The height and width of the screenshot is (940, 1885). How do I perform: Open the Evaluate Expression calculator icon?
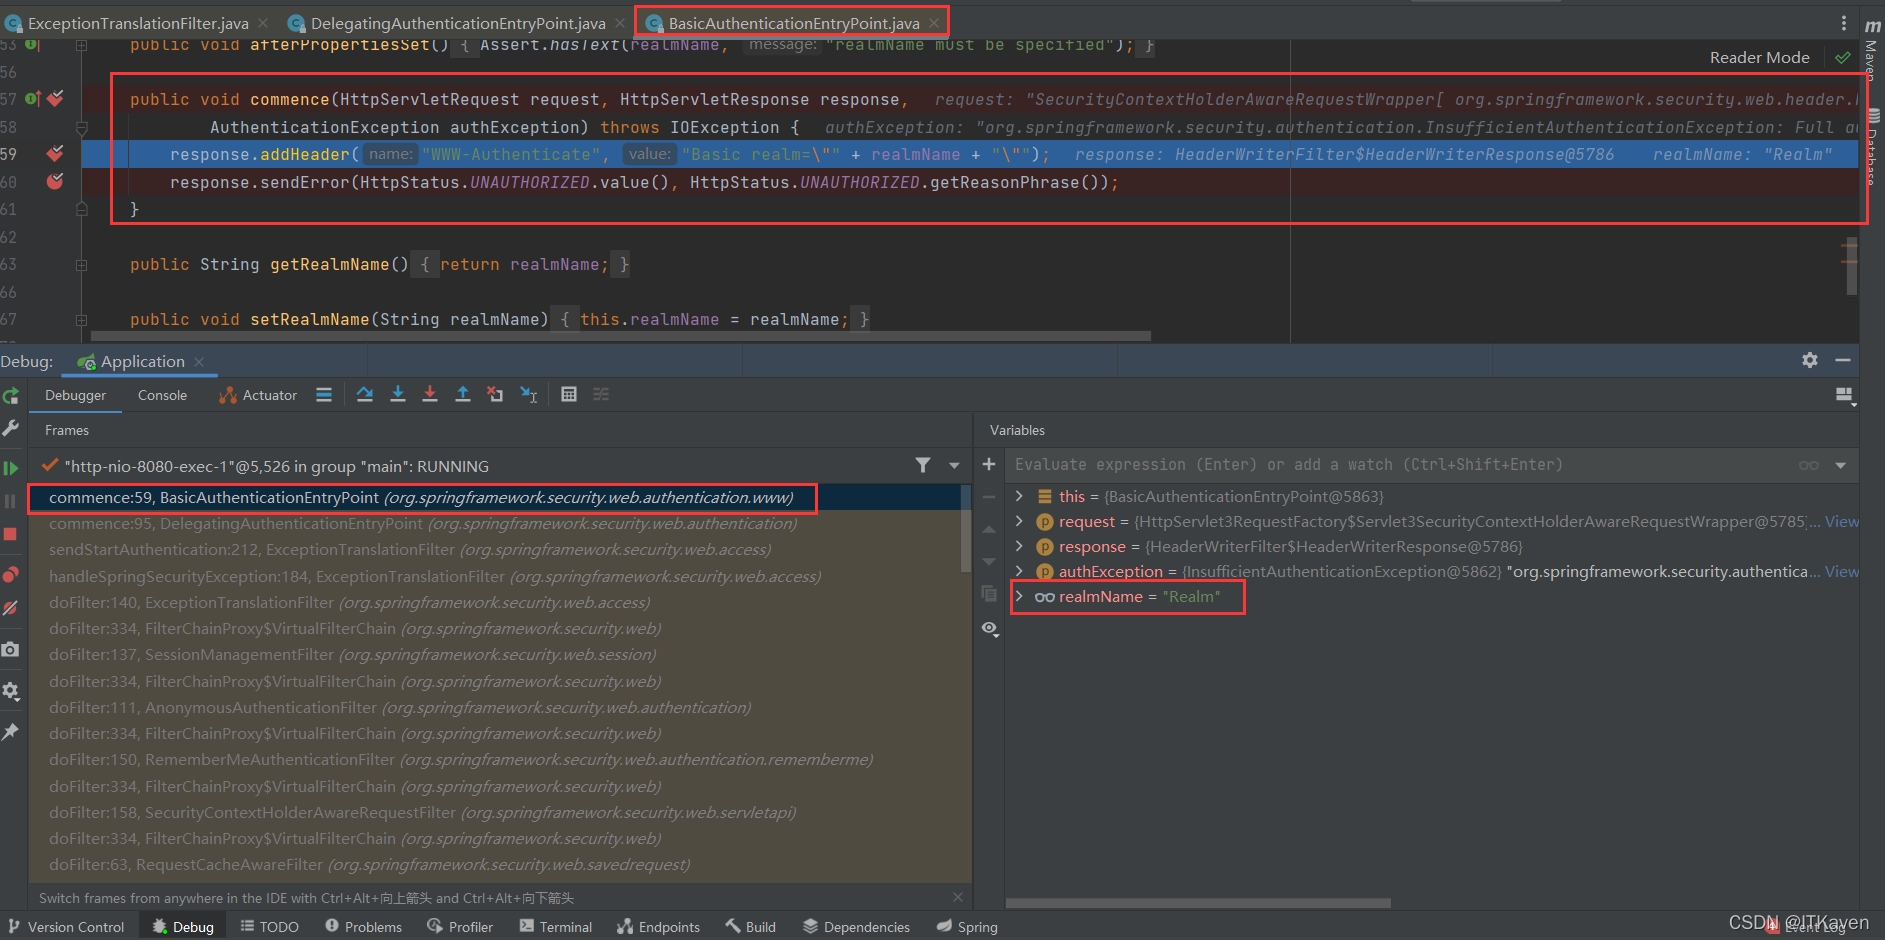pyautogui.click(x=568, y=394)
